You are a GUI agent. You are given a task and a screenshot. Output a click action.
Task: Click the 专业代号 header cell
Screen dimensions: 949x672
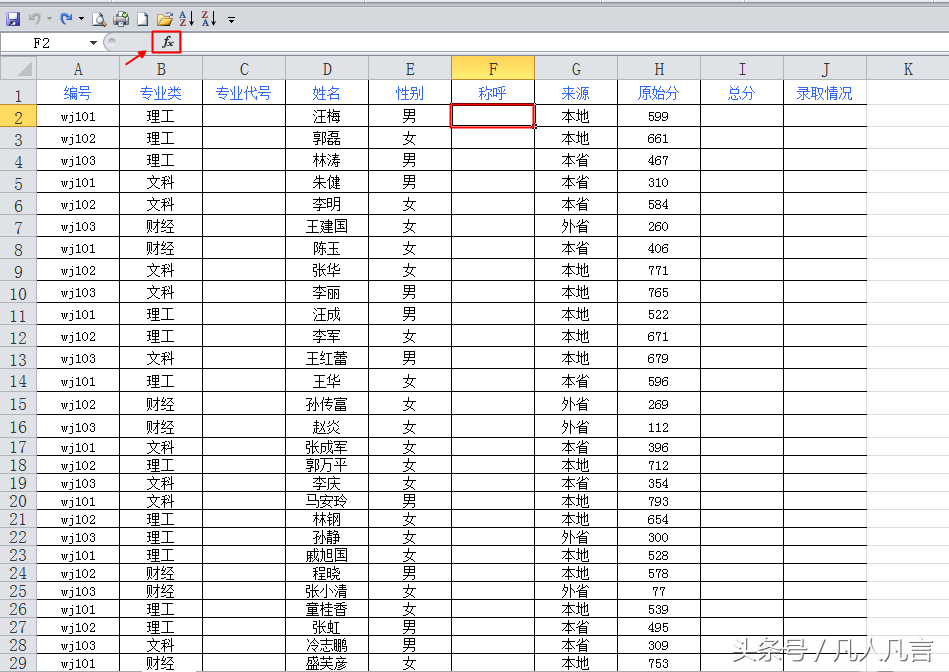[244, 93]
